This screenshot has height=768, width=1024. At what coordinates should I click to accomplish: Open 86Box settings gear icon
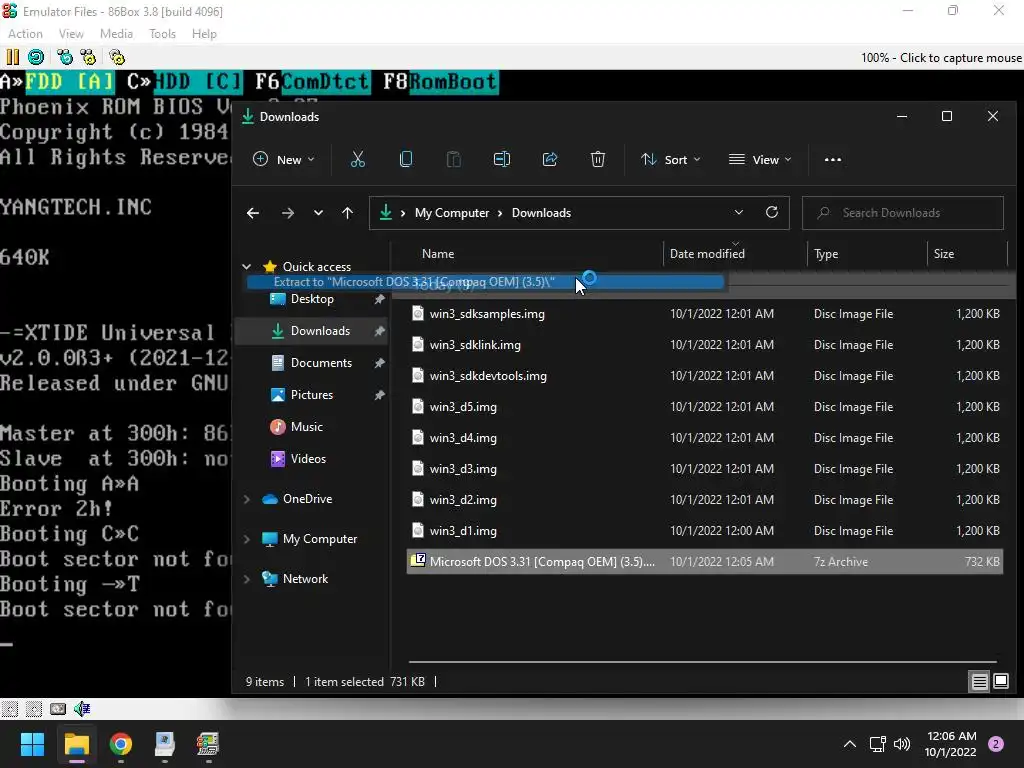tap(117, 57)
